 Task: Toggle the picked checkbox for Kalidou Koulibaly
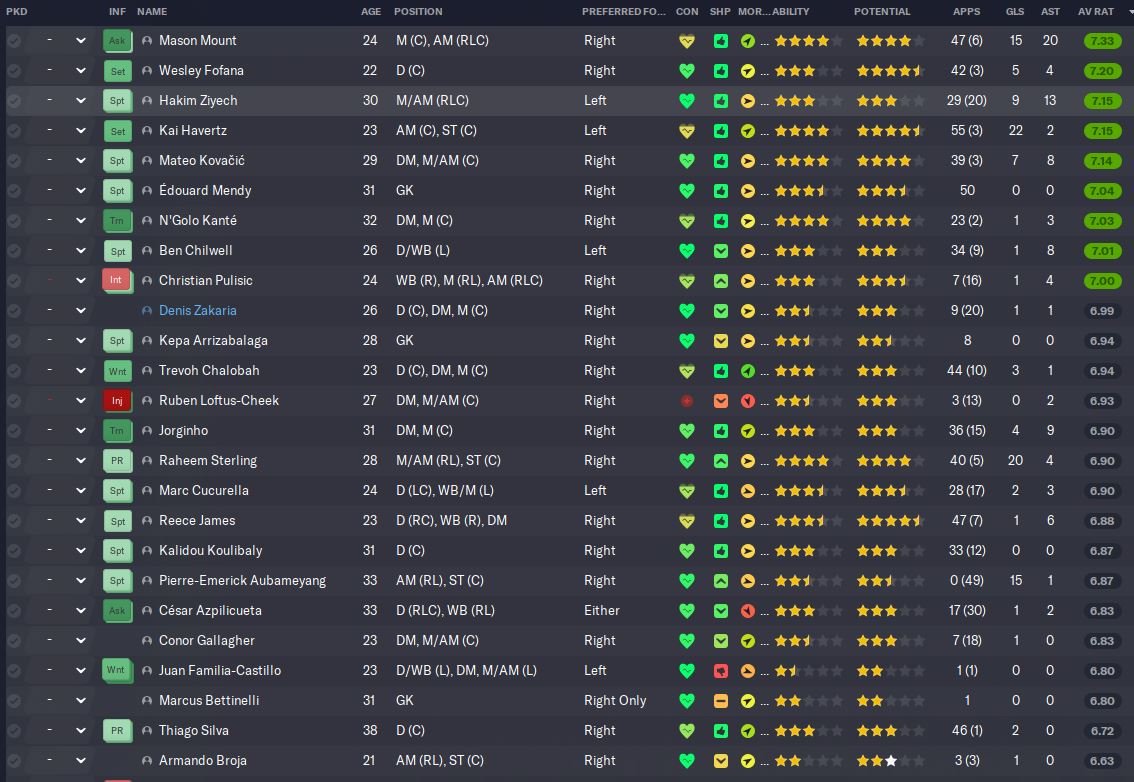pos(14,551)
